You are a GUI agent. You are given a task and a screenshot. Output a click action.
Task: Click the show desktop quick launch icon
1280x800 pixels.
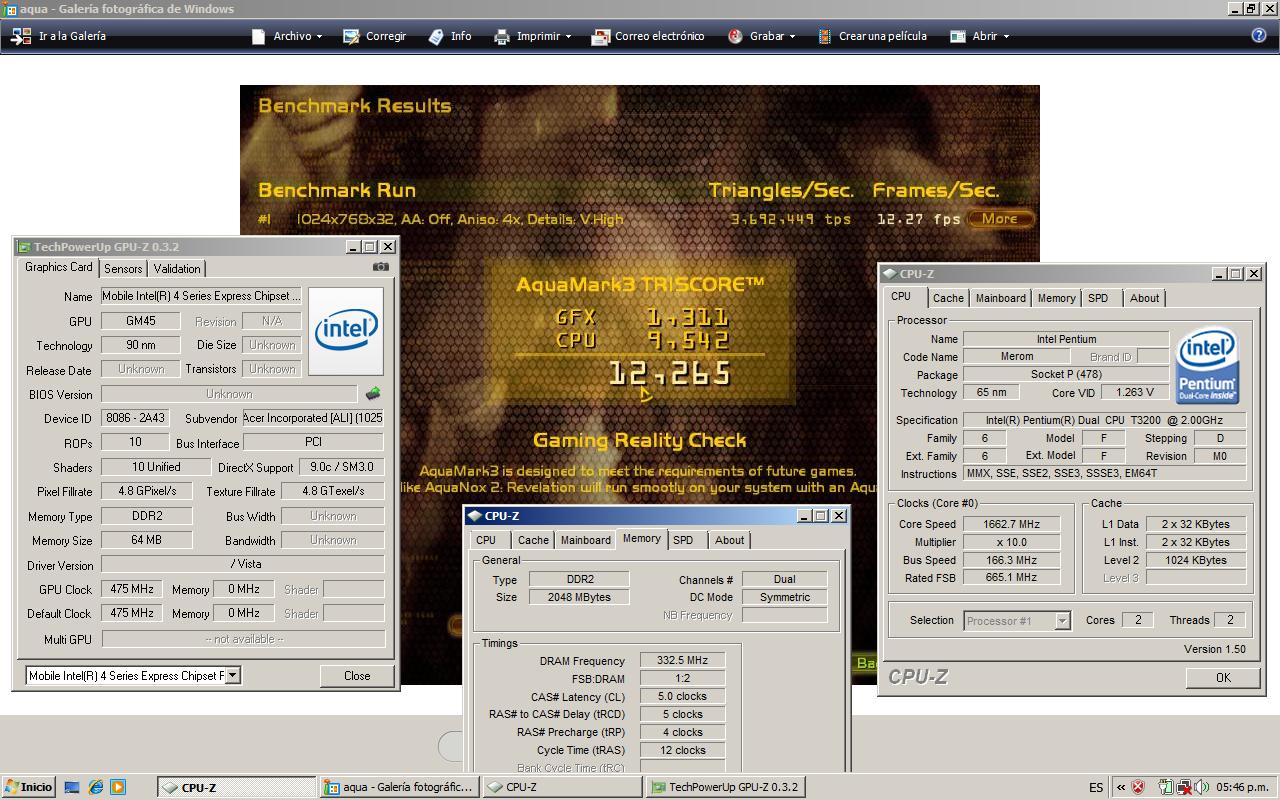click(x=72, y=787)
